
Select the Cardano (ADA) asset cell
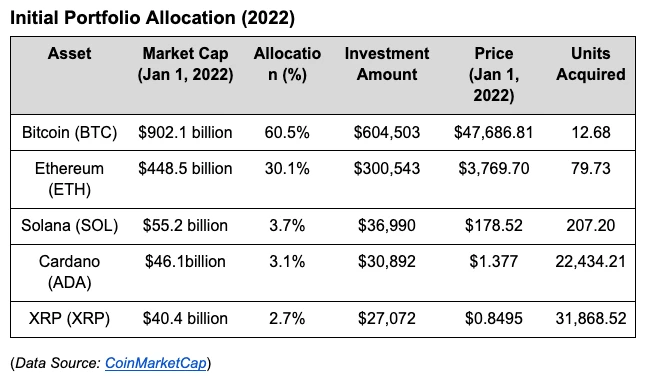[x=70, y=272]
